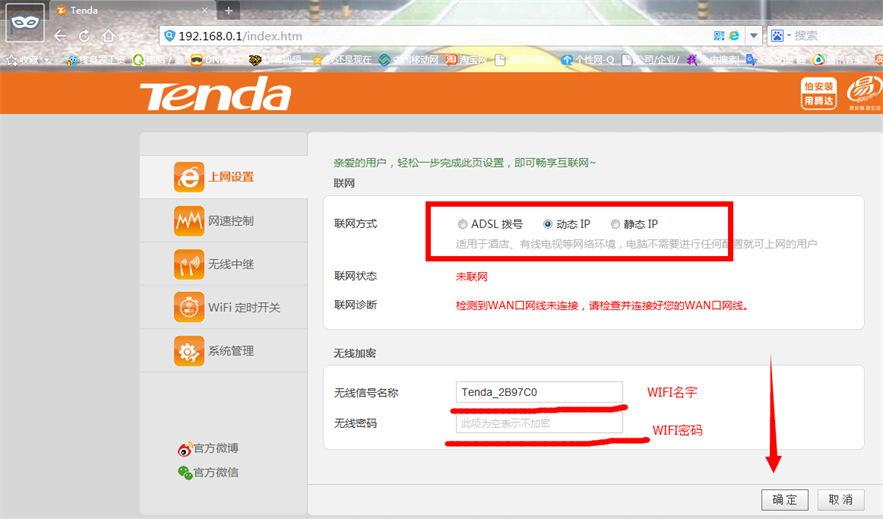The image size is (883, 519).
Task: Click the Weibo icon beside 官方微博
Action: tap(185, 449)
